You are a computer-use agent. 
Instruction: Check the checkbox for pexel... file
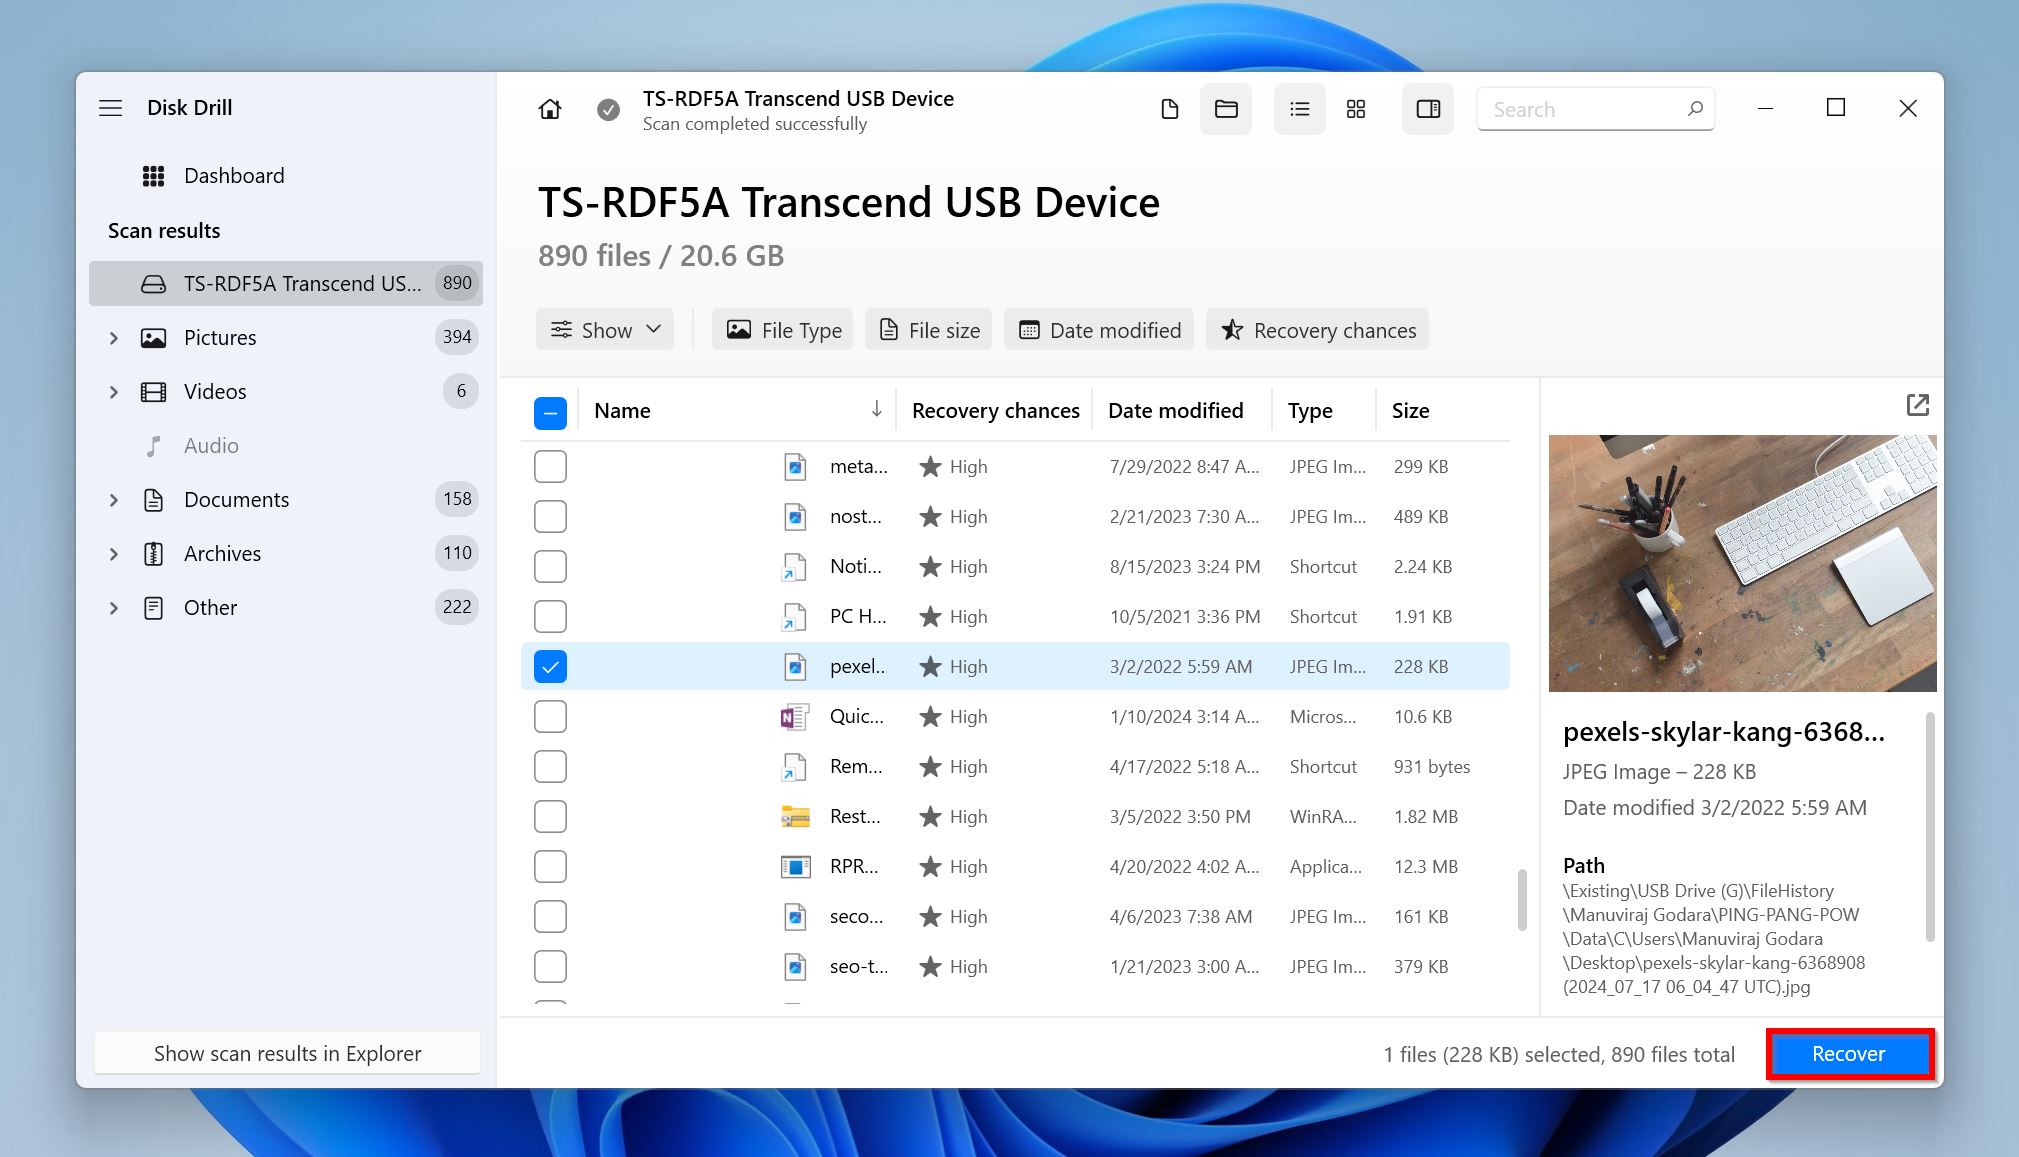551,667
